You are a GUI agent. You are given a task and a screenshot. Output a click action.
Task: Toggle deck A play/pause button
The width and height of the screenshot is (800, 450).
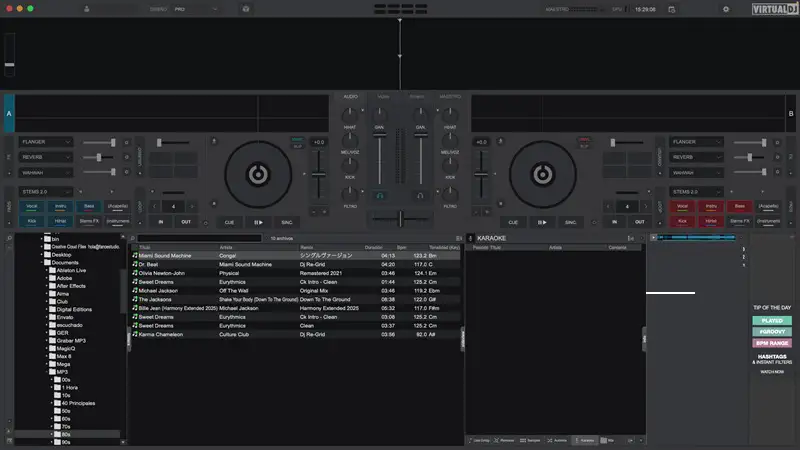click(258, 222)
